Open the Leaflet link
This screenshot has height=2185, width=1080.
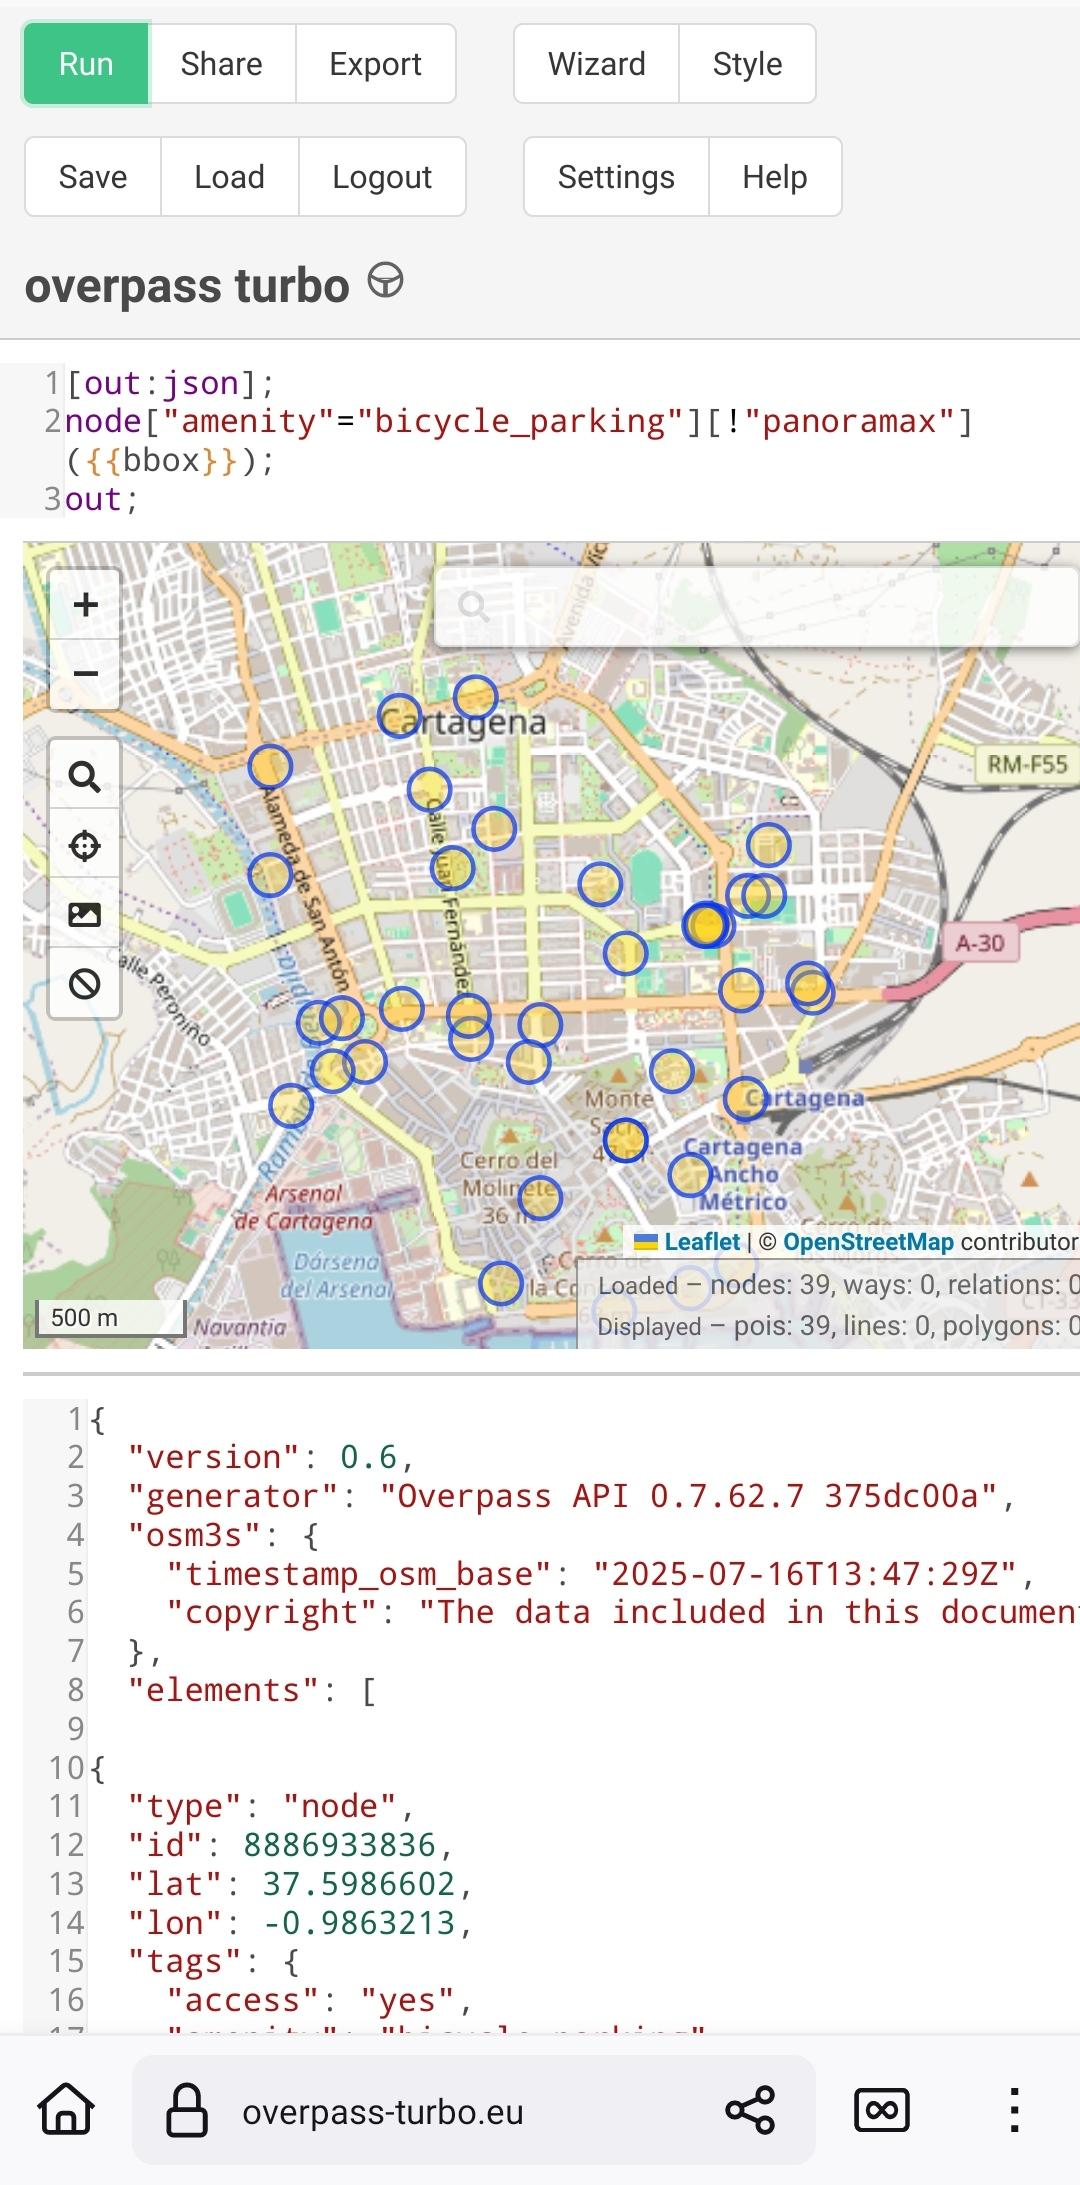[x=702, y=1242]
